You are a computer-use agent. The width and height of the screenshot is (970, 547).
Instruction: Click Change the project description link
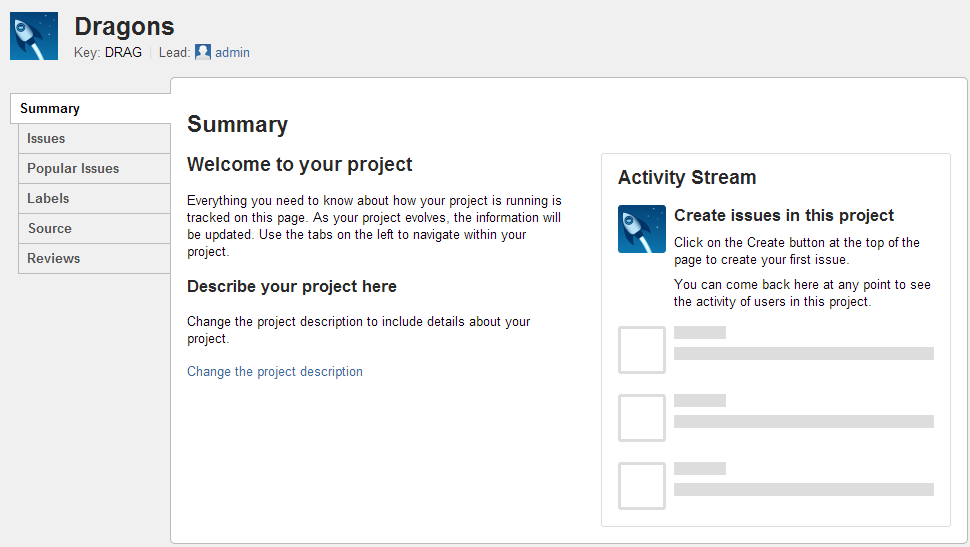click(275, 371)
